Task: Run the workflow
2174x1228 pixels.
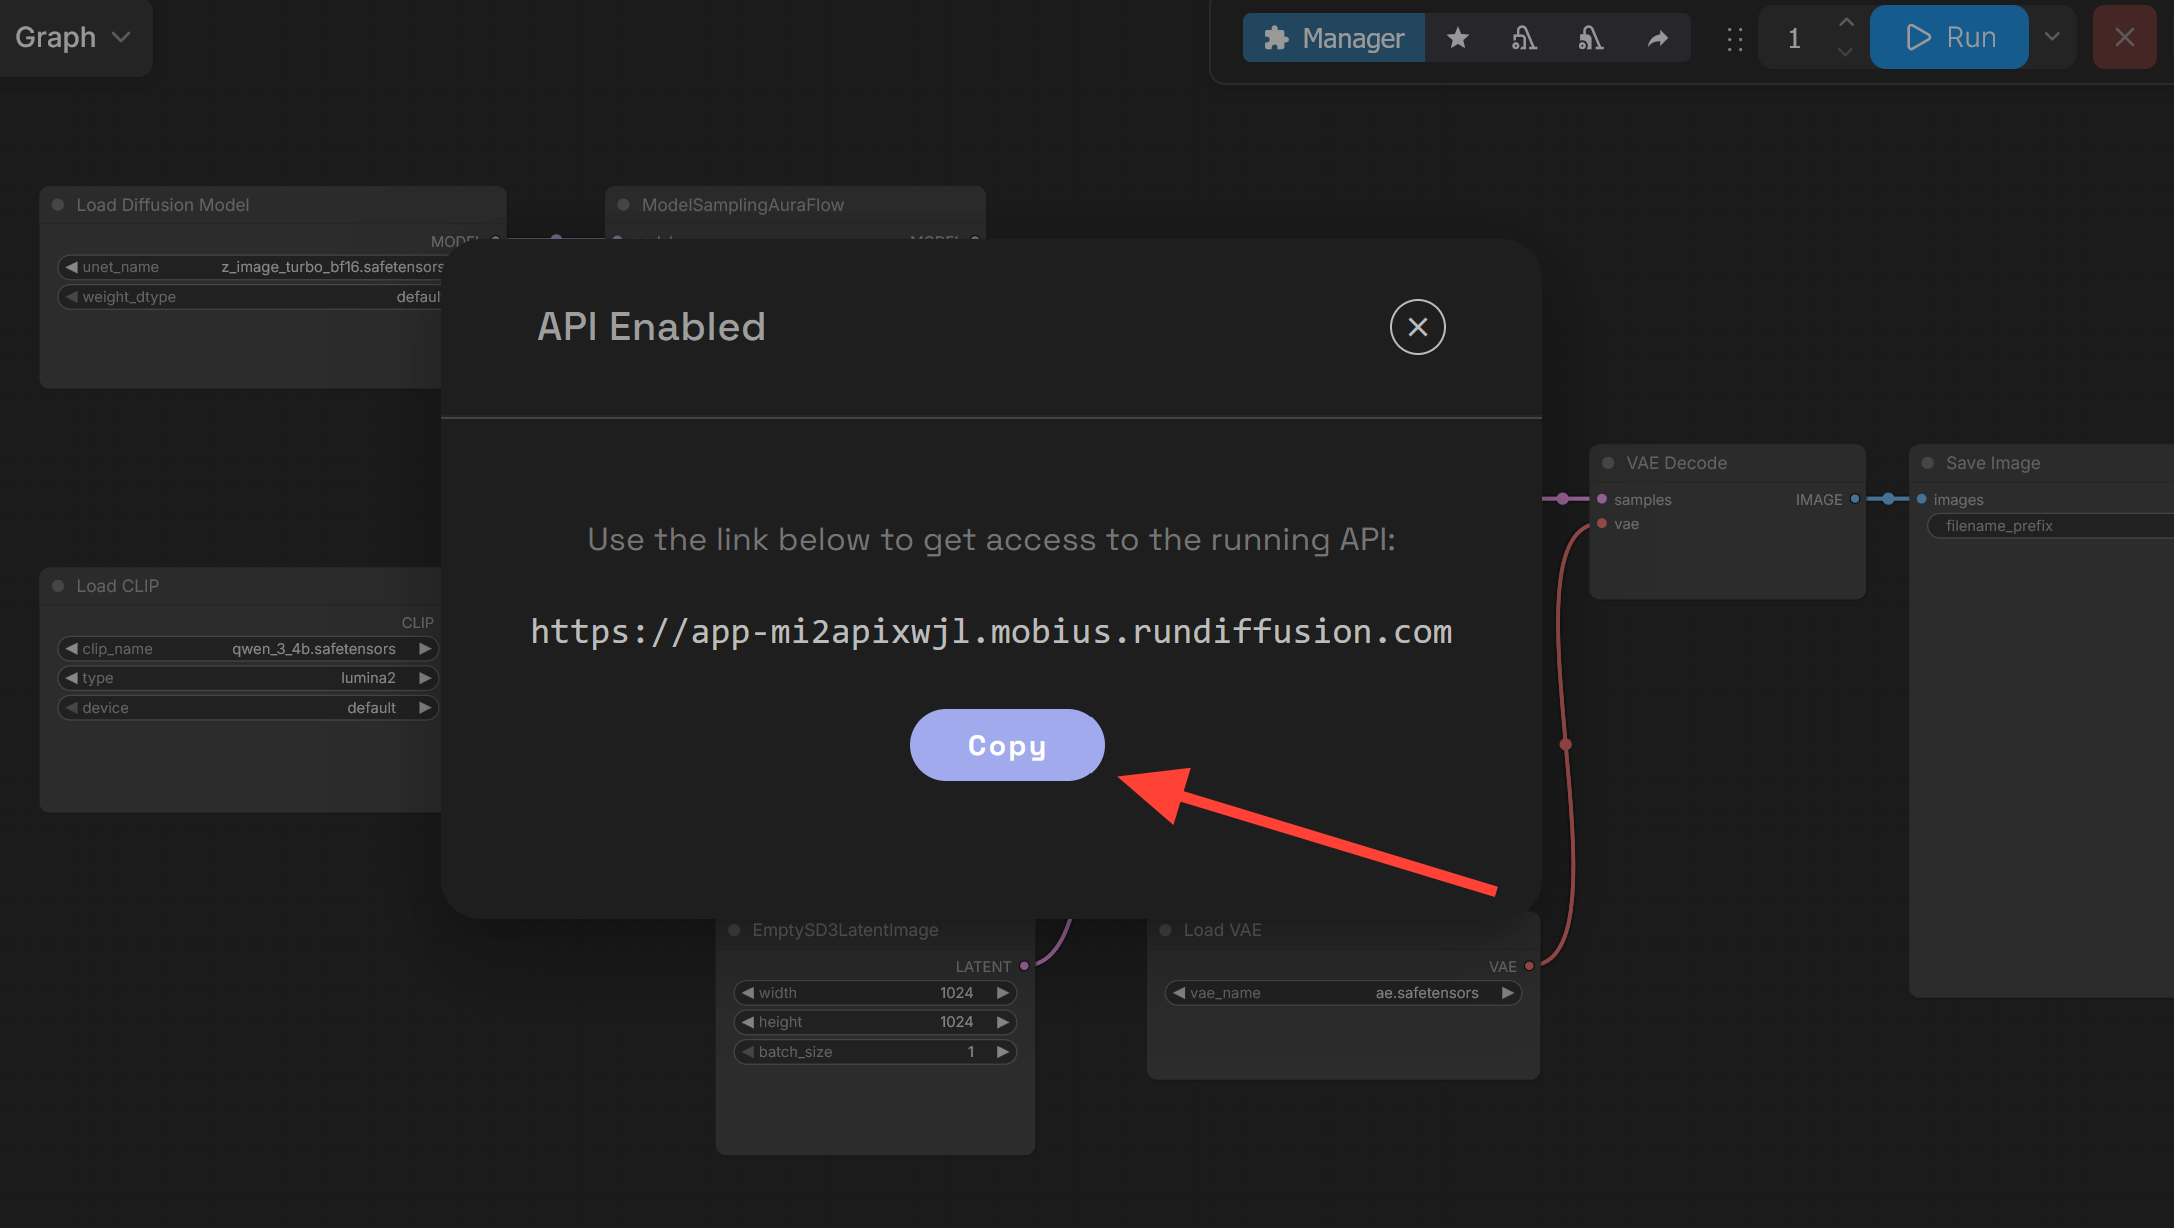Action: (x=1949, y=37)
